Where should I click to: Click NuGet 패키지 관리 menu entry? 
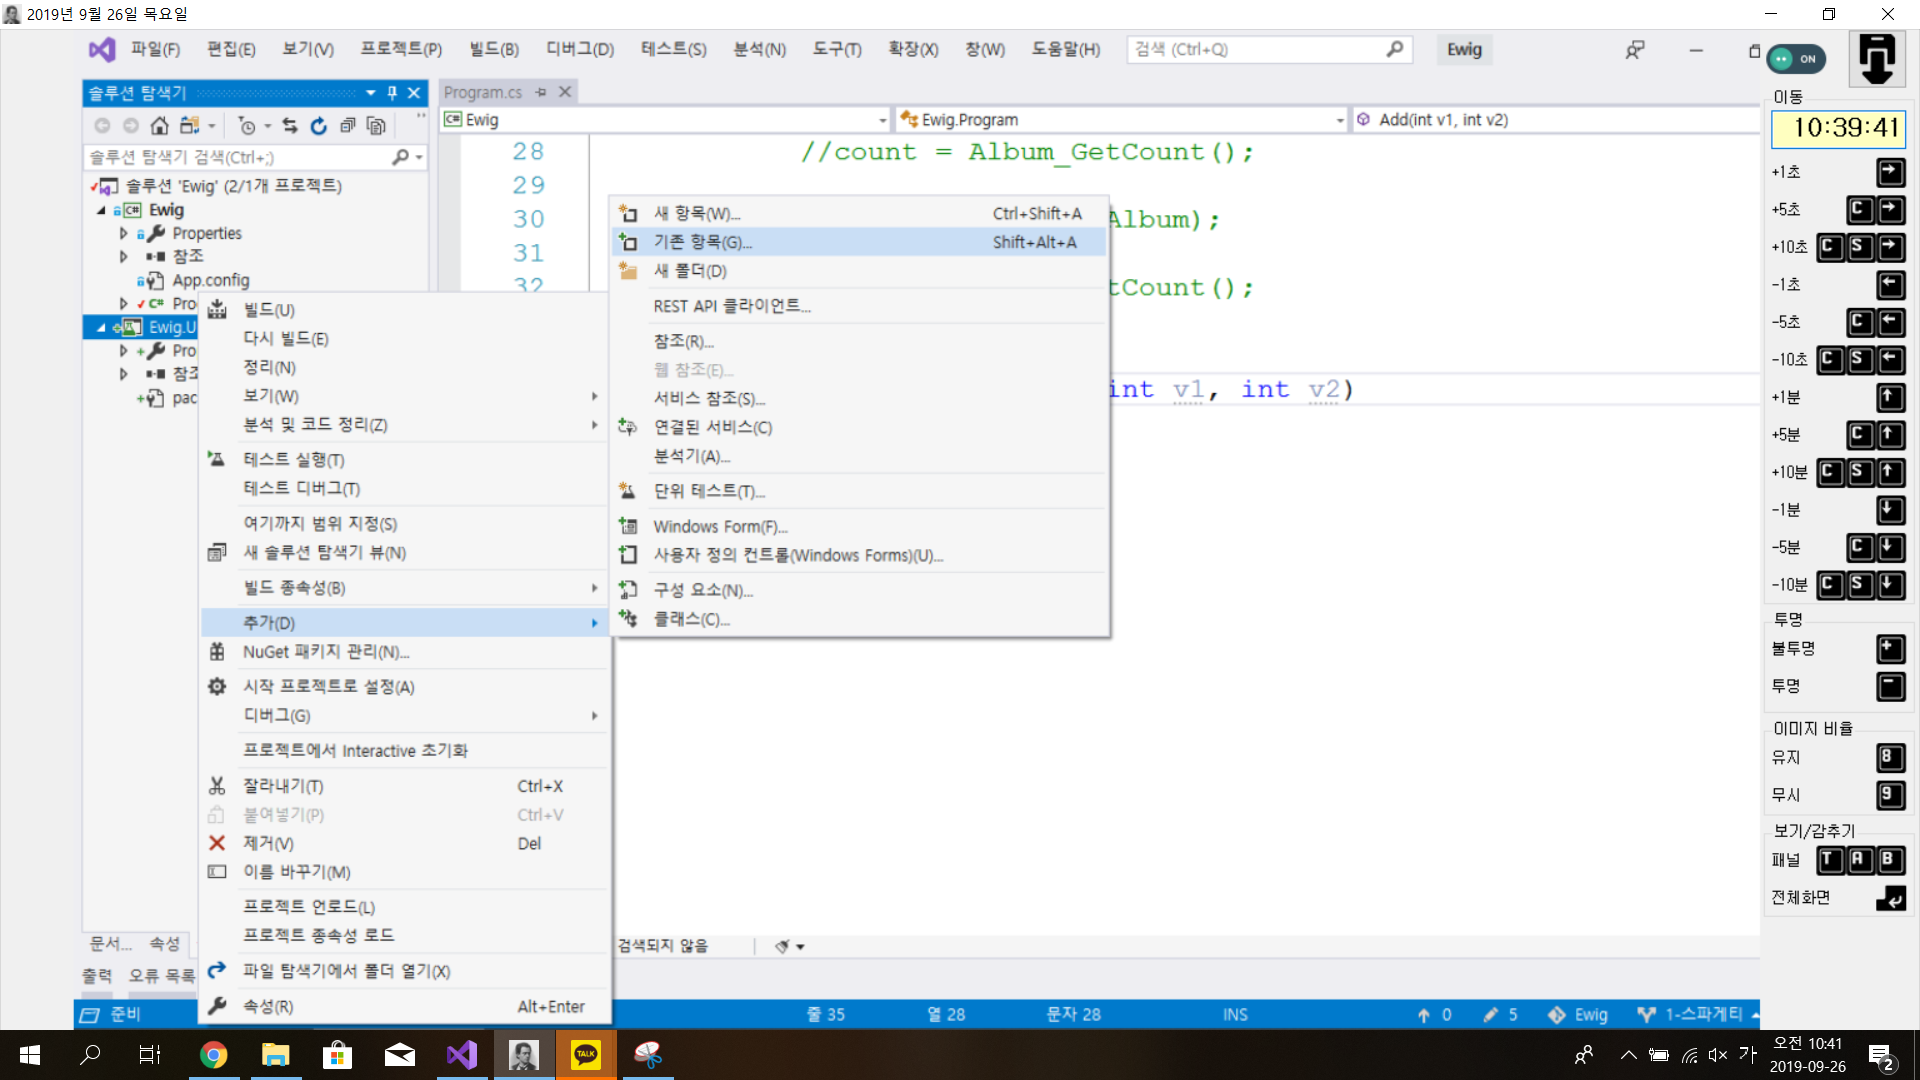point(326,652)
